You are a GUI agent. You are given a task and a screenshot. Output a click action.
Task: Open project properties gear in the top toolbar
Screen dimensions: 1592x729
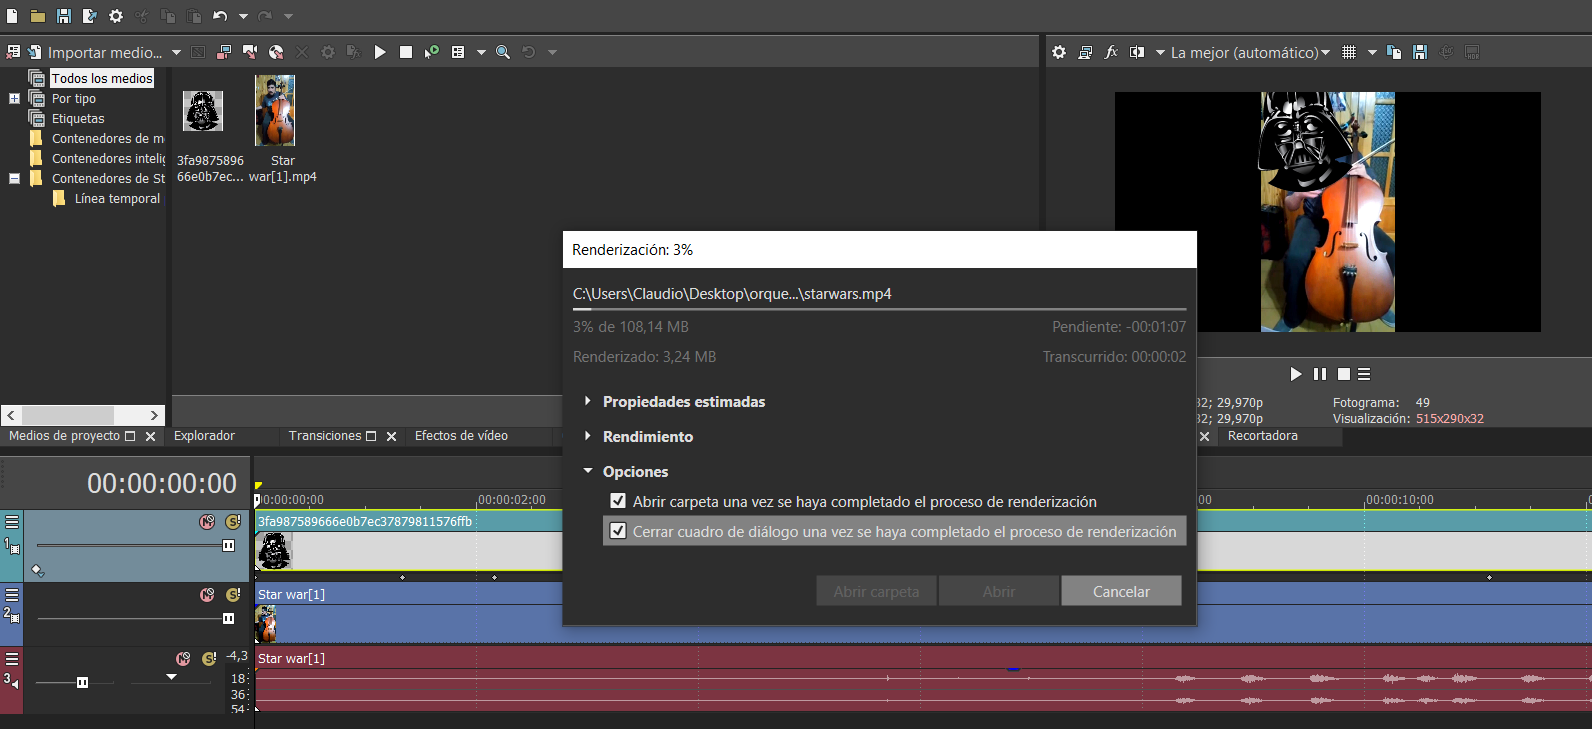116,16
